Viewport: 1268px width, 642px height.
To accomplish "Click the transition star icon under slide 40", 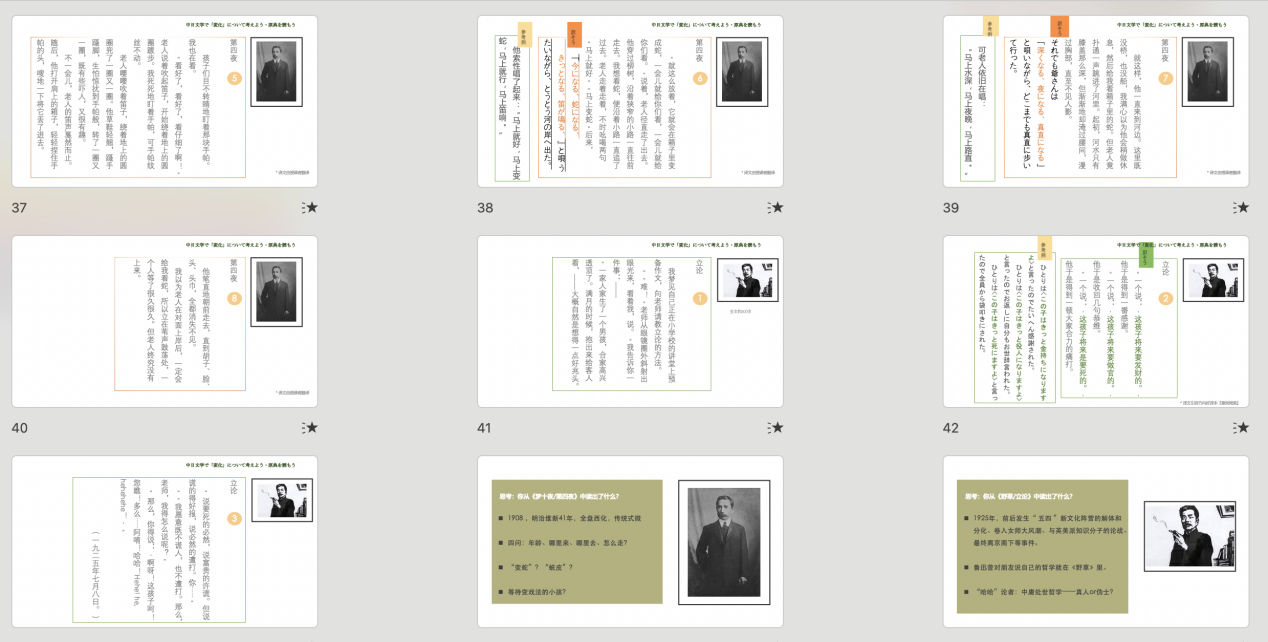I will coord(310,428).
